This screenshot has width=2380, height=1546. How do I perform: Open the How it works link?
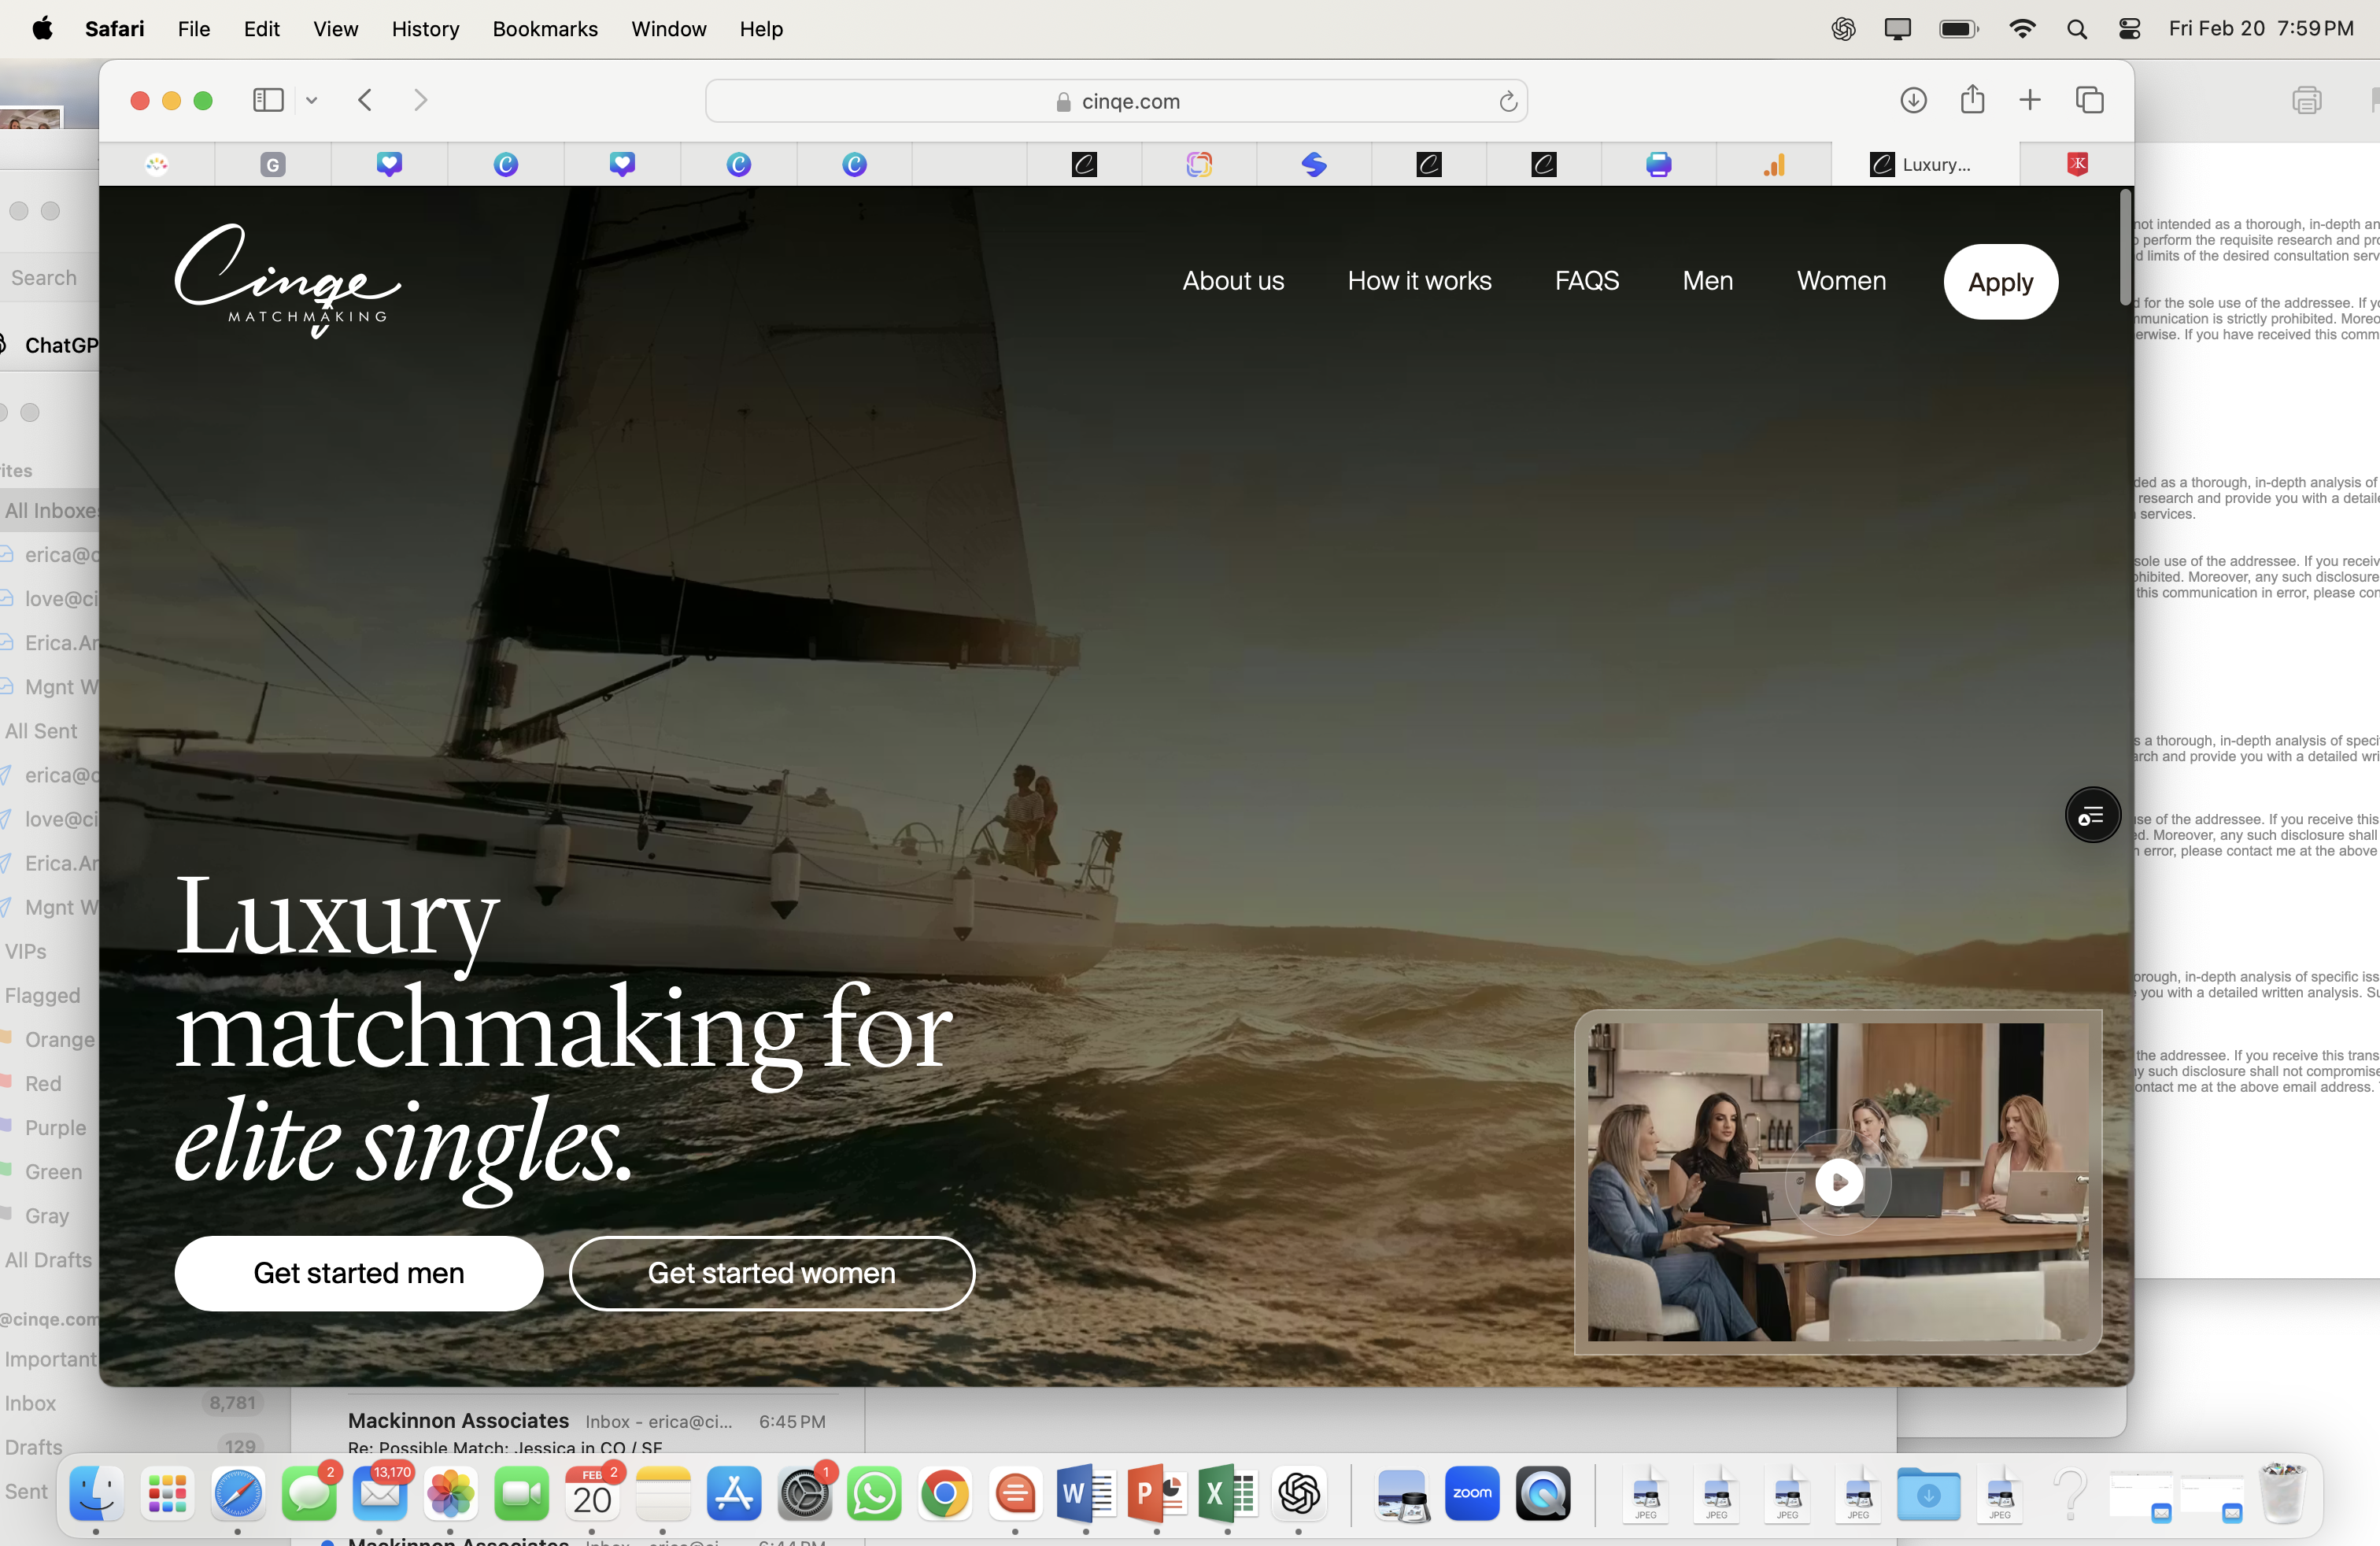(1419, 281)
